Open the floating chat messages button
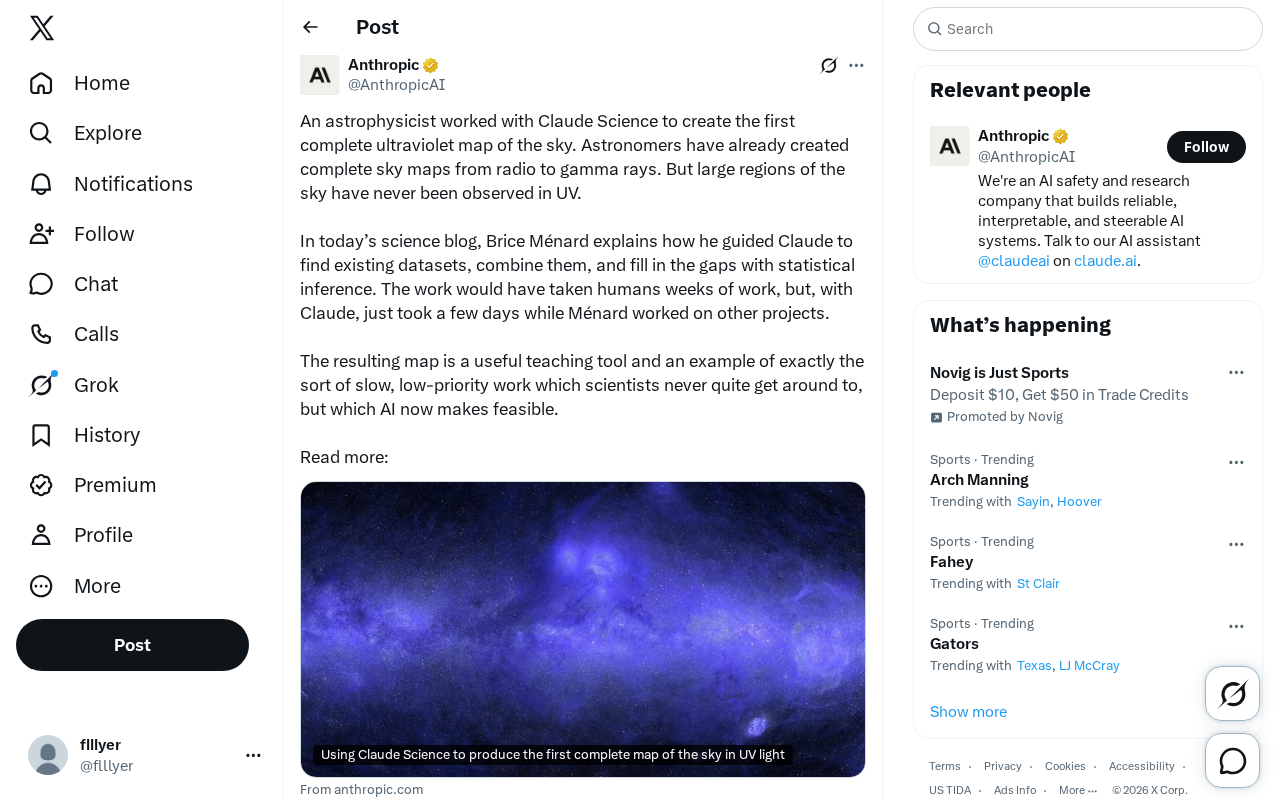1280x800 pixels. [1232, 760]
